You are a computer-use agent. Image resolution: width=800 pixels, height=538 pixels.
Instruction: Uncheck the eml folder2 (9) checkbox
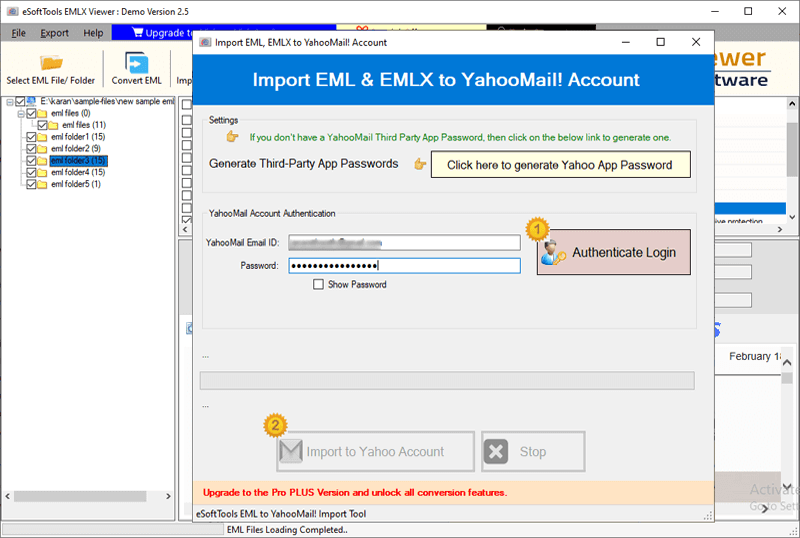point(31,149)
